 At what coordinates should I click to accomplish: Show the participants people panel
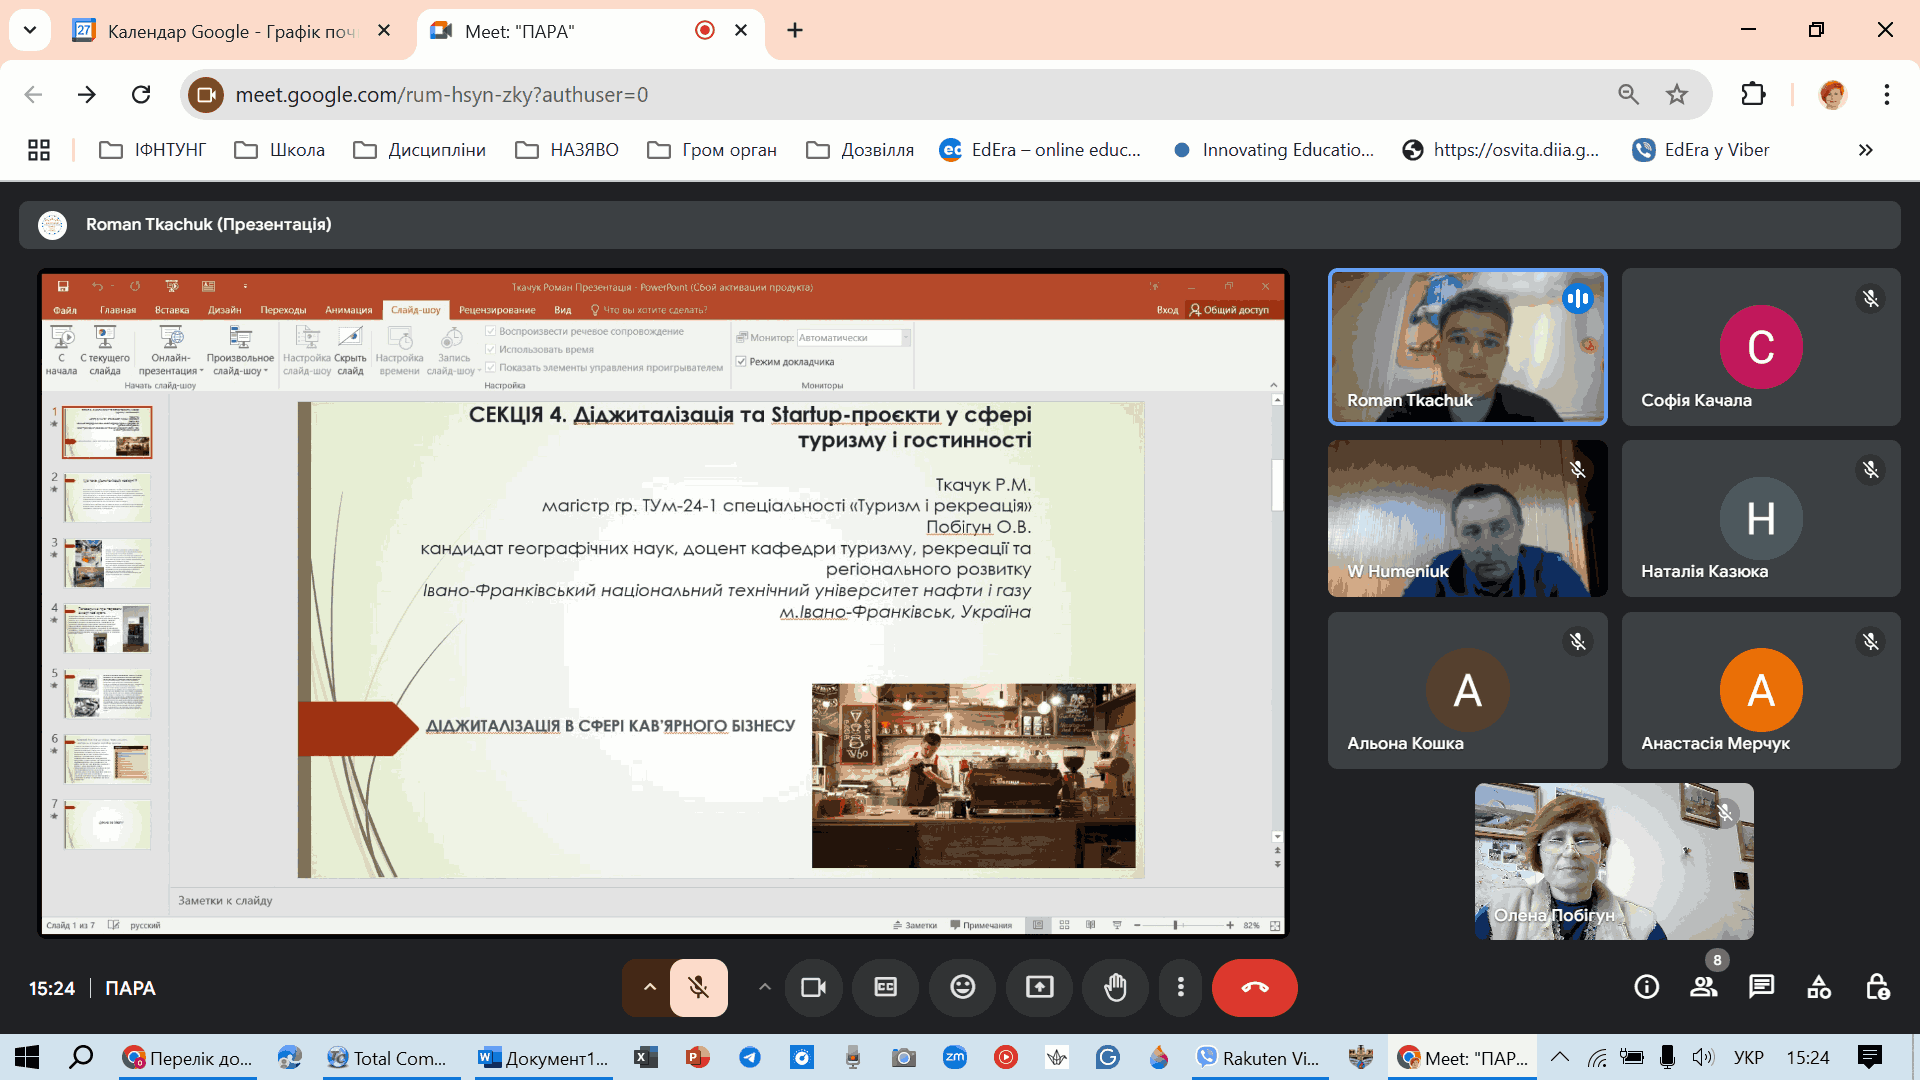pyautogui.click(x=1703, y=988)
